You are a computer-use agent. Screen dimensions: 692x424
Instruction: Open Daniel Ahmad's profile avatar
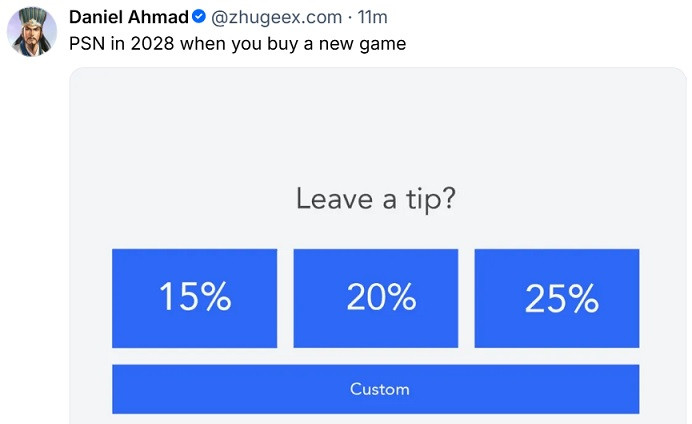pyautogui.click(x=32, y=32)
